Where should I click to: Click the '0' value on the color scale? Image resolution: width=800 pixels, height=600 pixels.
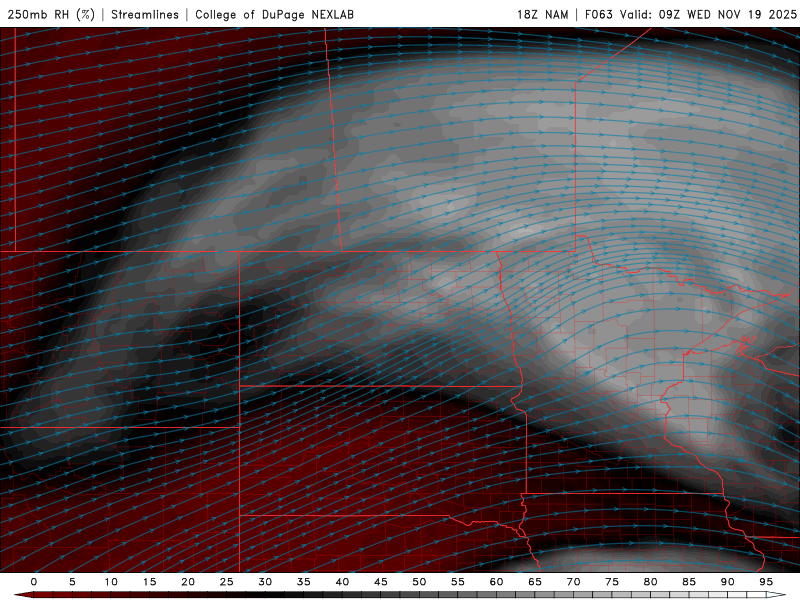tap(34, 582)
